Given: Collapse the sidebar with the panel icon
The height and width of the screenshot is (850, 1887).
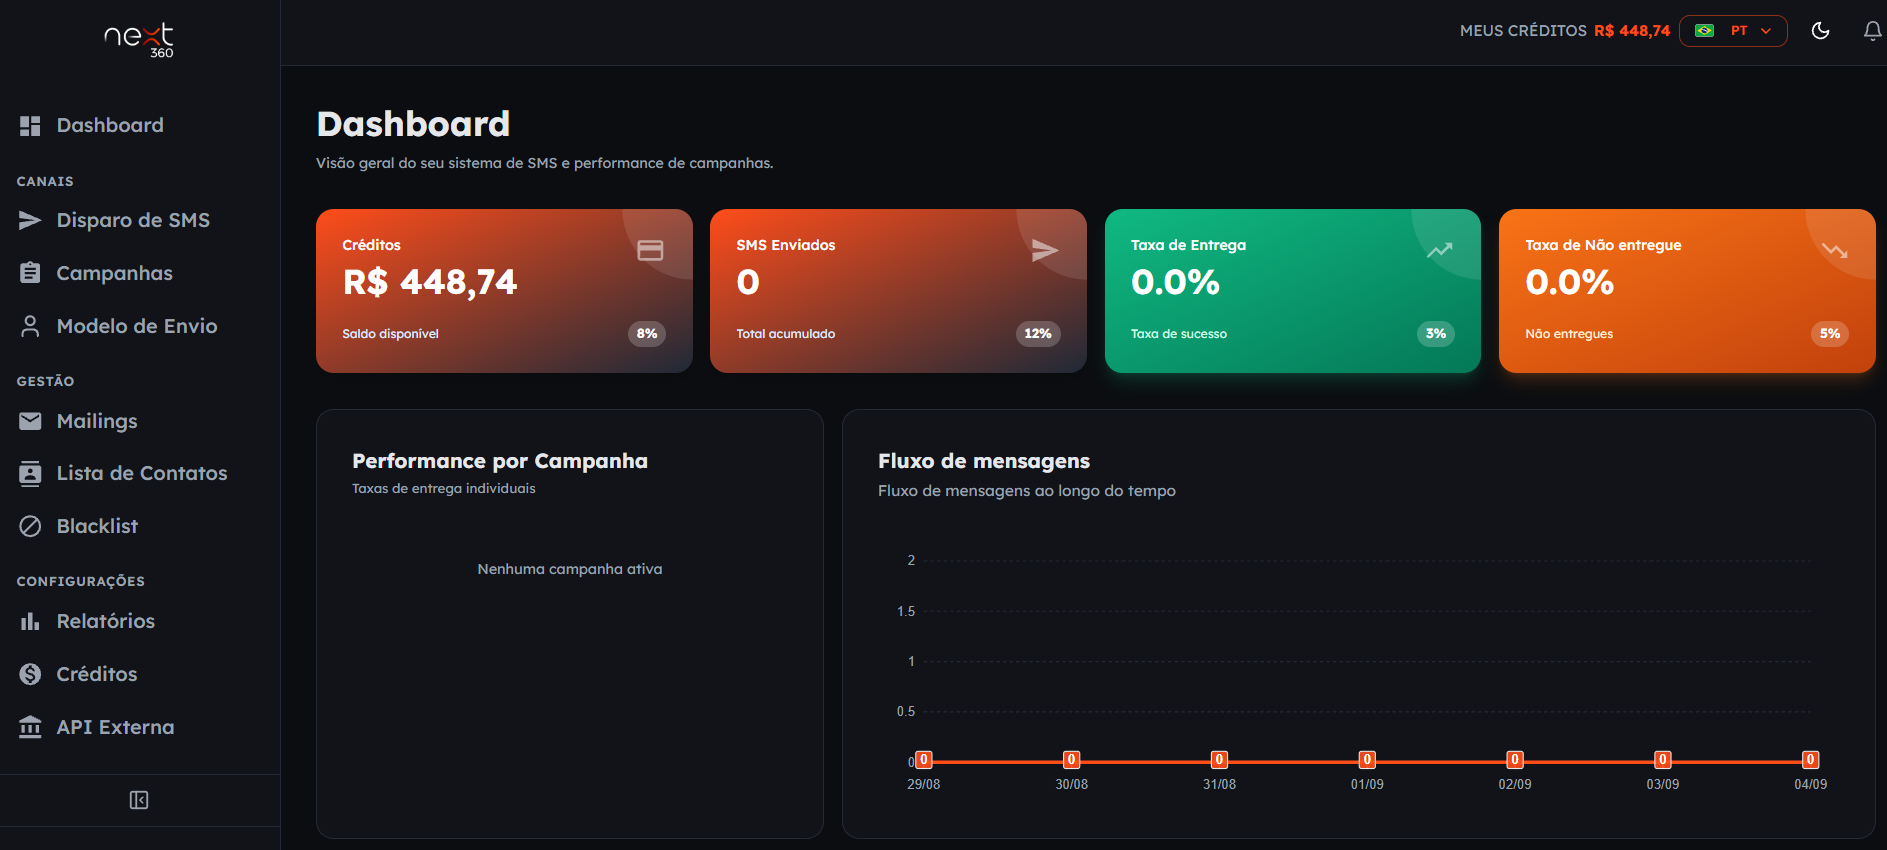Looking at the screenshot, I should click(x=139, y=800).
